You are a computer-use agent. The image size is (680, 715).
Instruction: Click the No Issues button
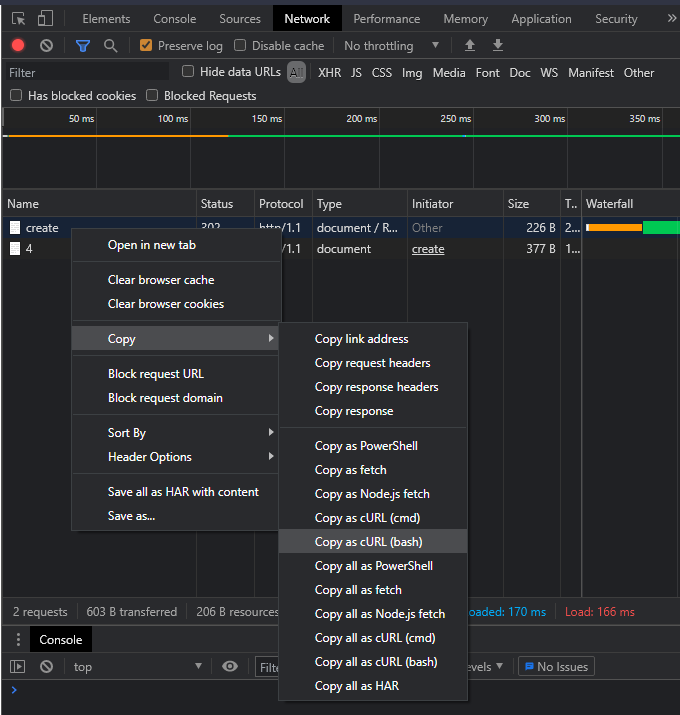[556, 666]
